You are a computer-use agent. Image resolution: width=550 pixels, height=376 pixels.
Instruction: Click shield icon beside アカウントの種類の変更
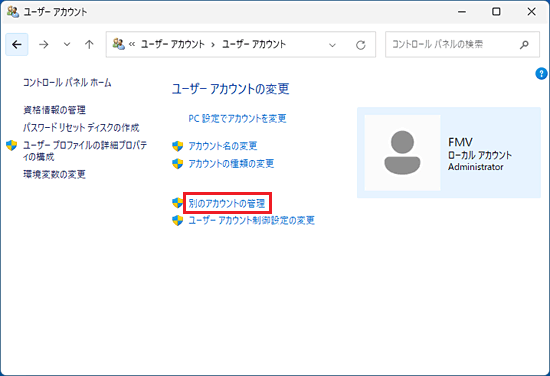coord(178,163)
